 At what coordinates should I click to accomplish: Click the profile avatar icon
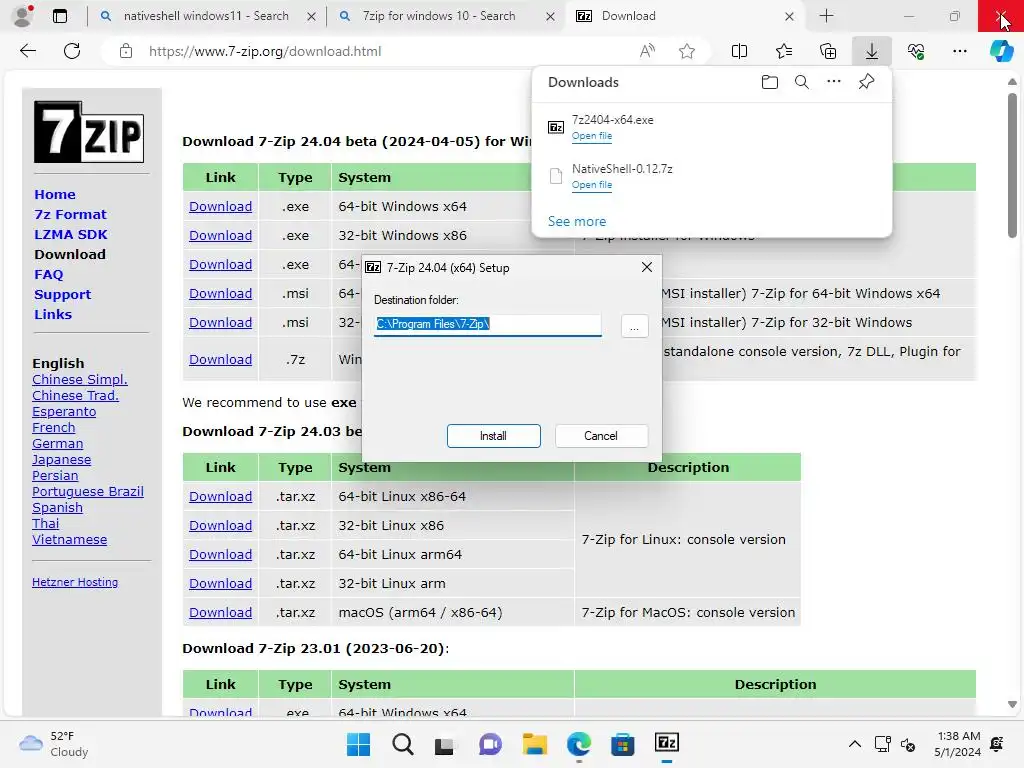pyautogui.click(x=23, y=16)
